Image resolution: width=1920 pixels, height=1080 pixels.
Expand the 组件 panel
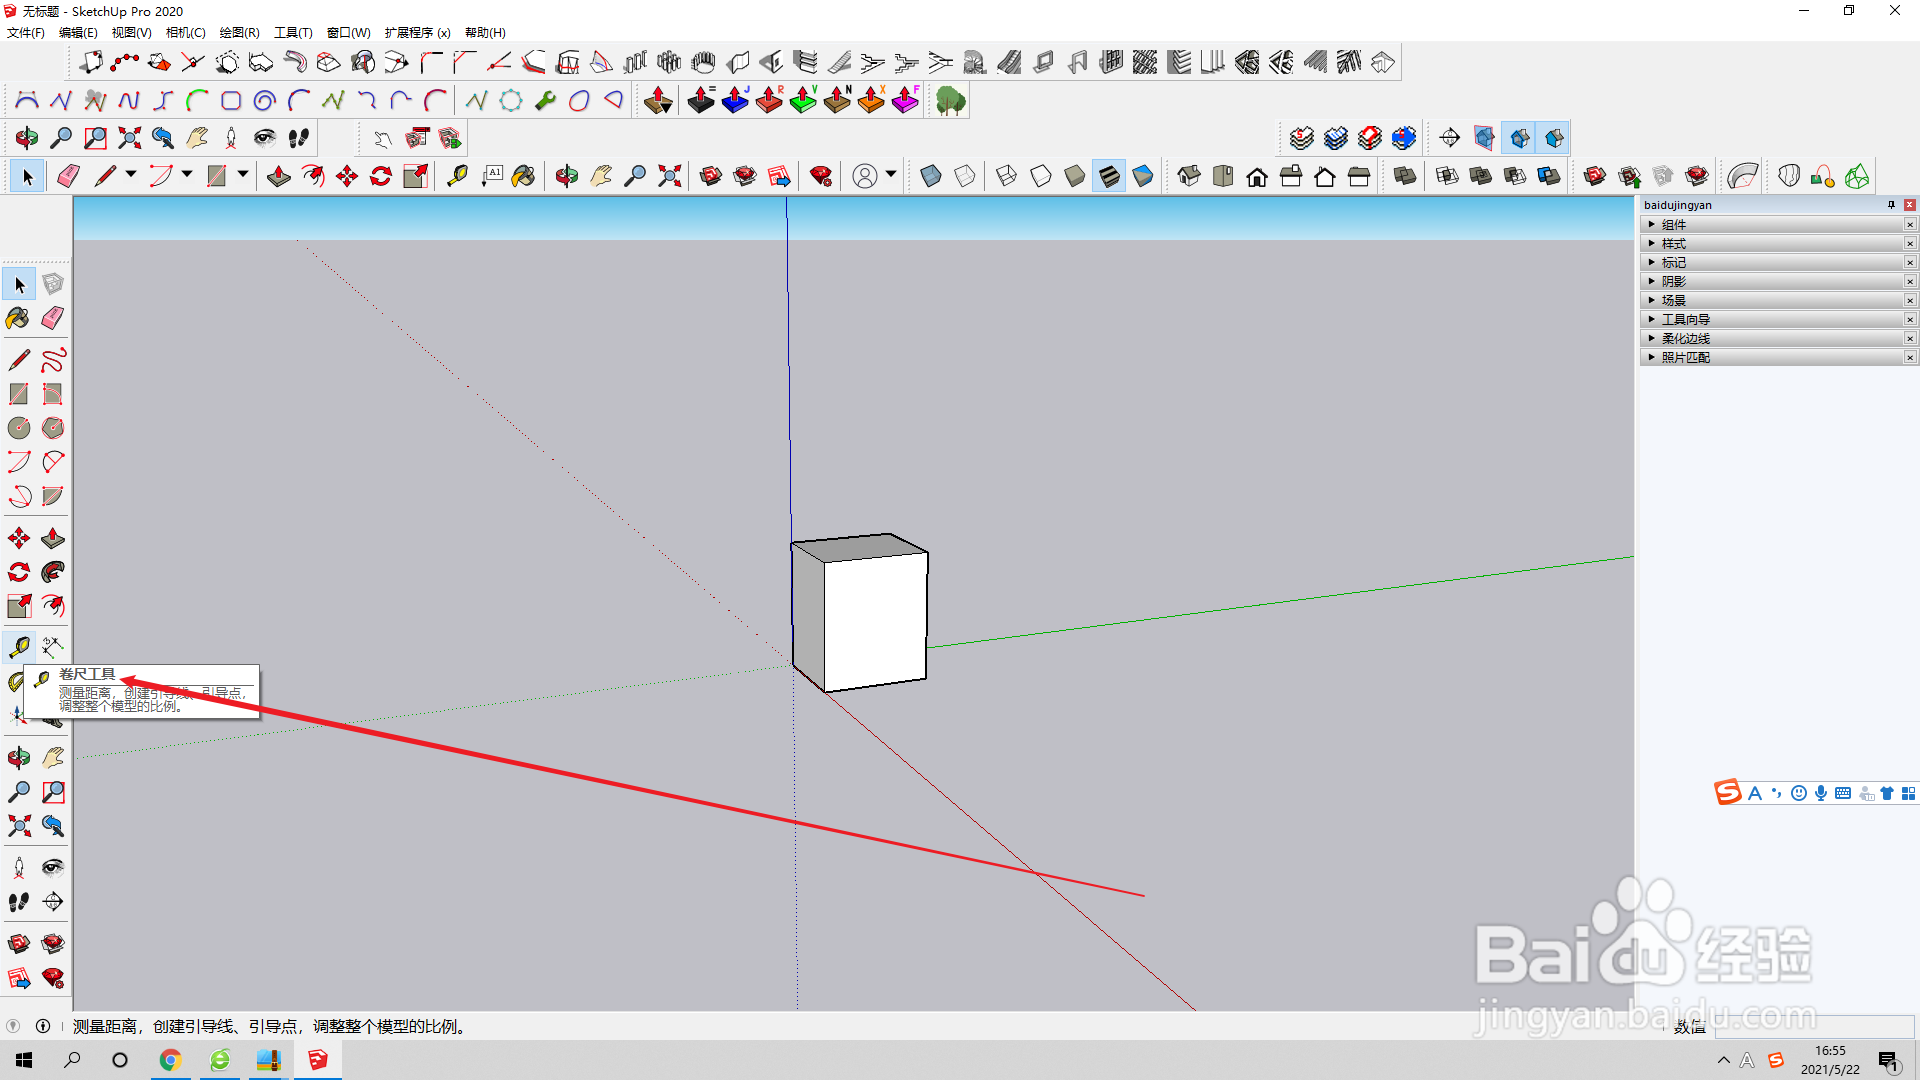1772,225
